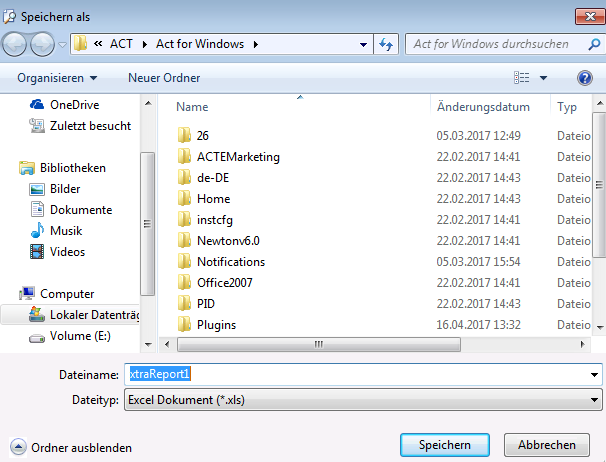Open Bilder library
This screenshot has width=606, height=462.
coord(54,189)
